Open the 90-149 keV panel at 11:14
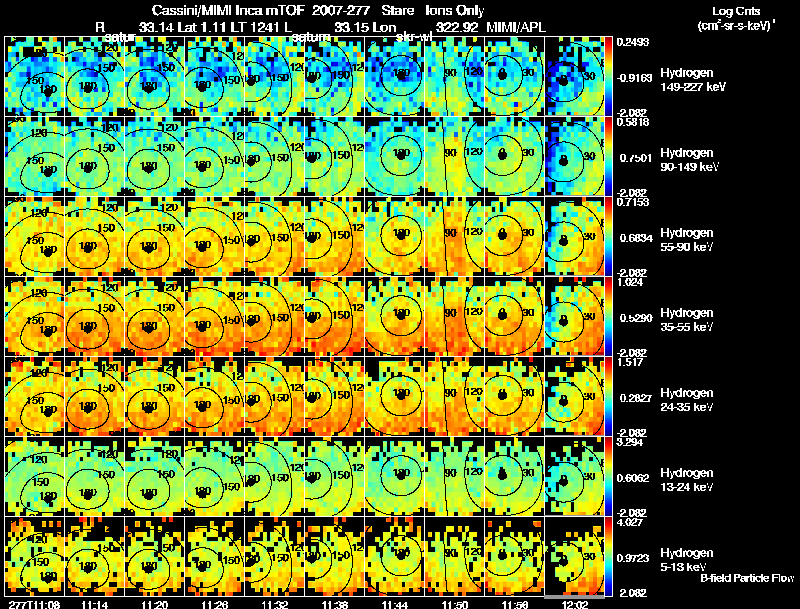Screen dimensions: 800x609 tap(94, 157)
